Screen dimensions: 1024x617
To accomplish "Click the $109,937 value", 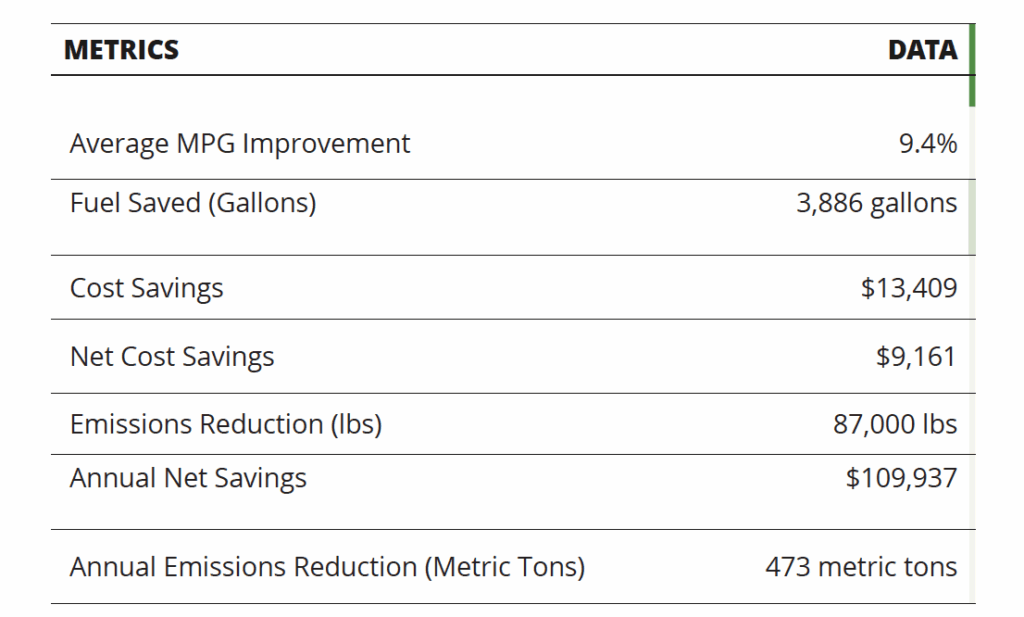I will [x=901, y=478].
